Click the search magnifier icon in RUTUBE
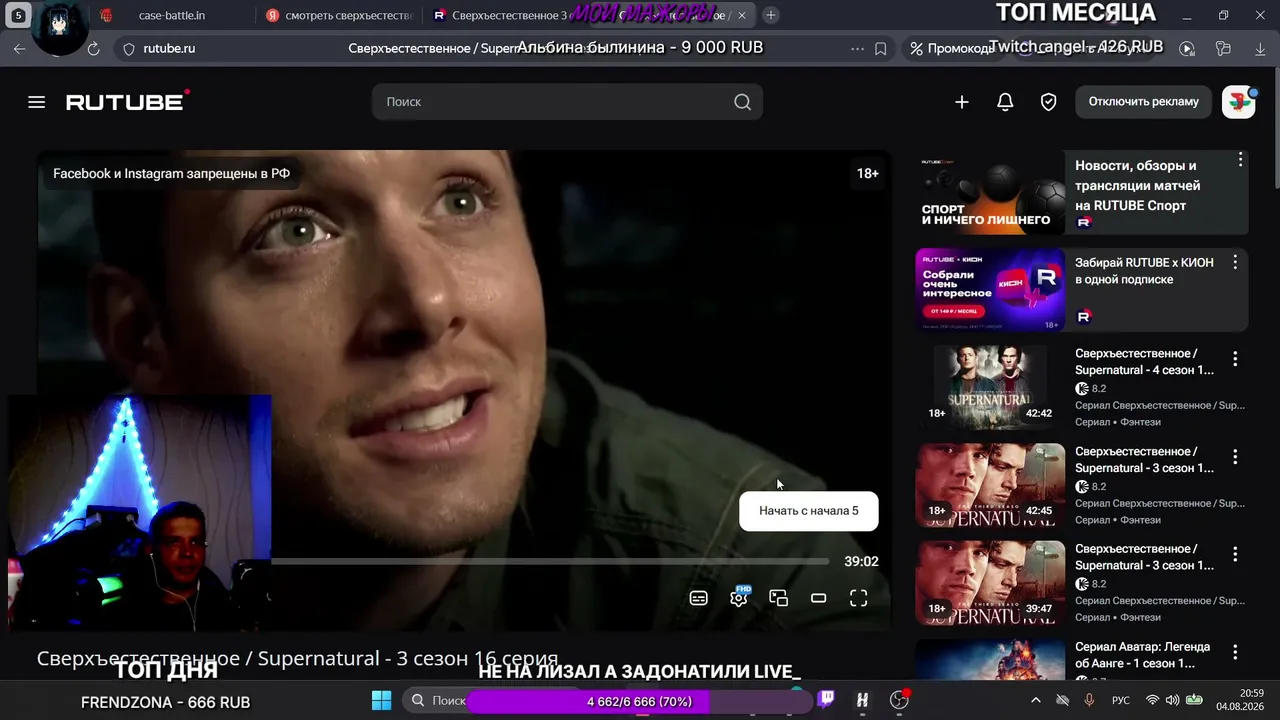The height and width of the screenshot is (720, 1280). coord(742,102)
